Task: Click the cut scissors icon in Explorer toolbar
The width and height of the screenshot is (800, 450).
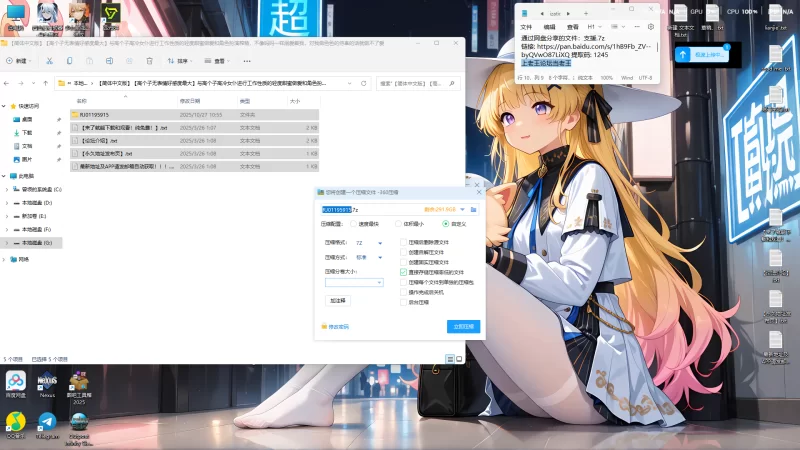Action: [x=47, y=61]
